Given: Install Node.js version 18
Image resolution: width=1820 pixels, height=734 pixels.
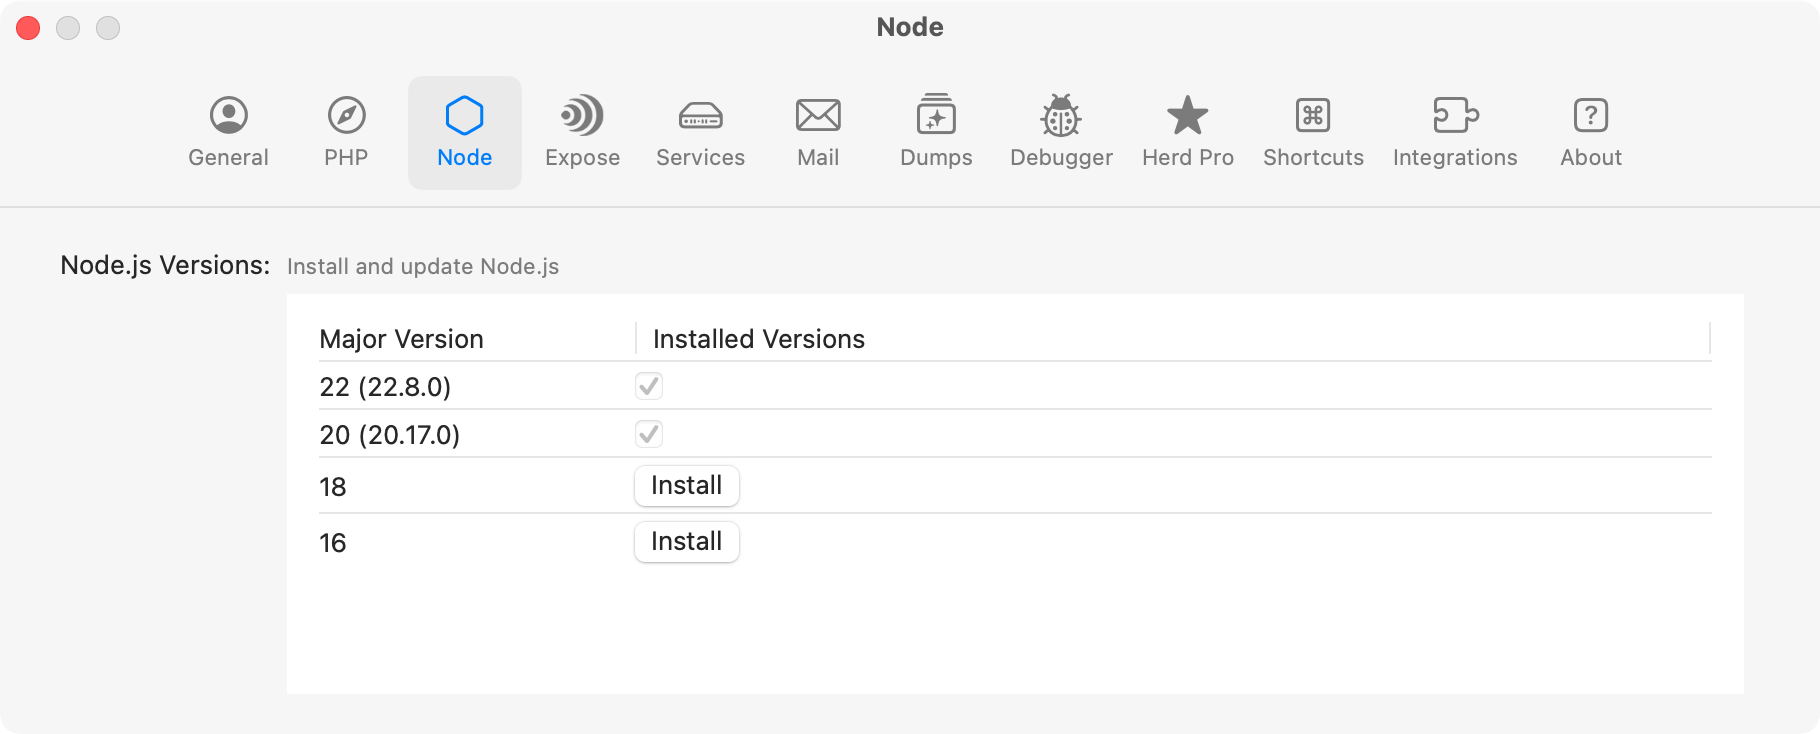Looking at the screenshot, I should 686,486.
